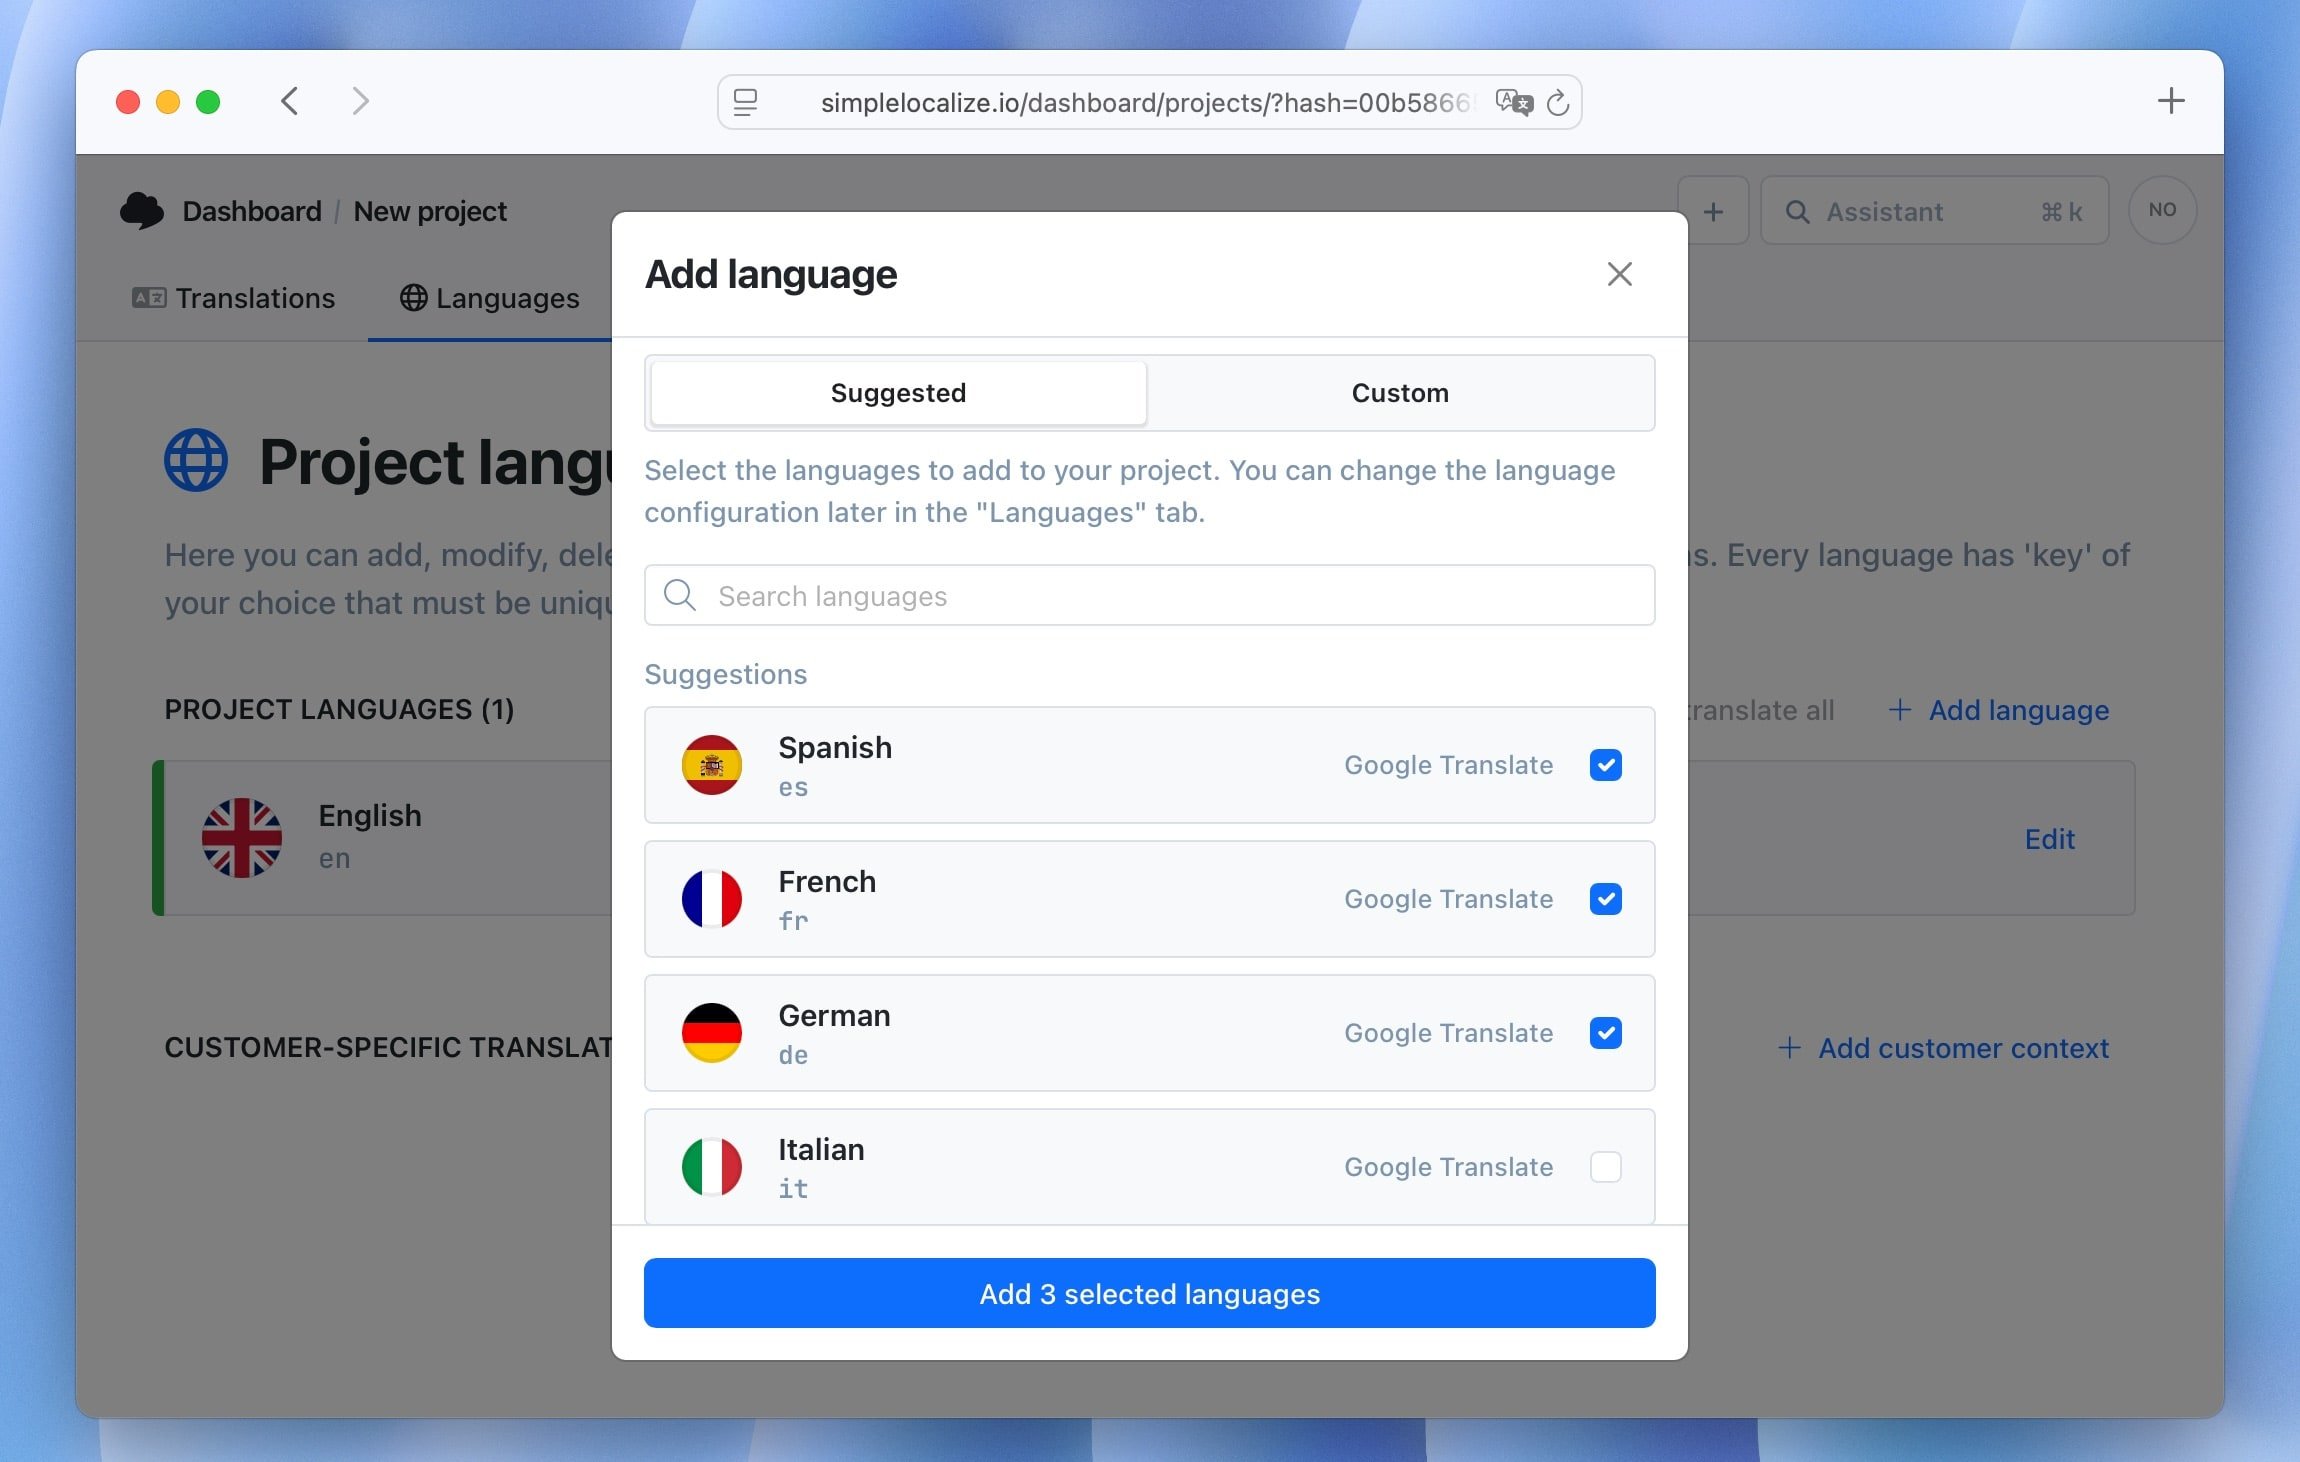Click Add customer context link
This screenshot has height=1462, width=2300.
[1943, 1048]
